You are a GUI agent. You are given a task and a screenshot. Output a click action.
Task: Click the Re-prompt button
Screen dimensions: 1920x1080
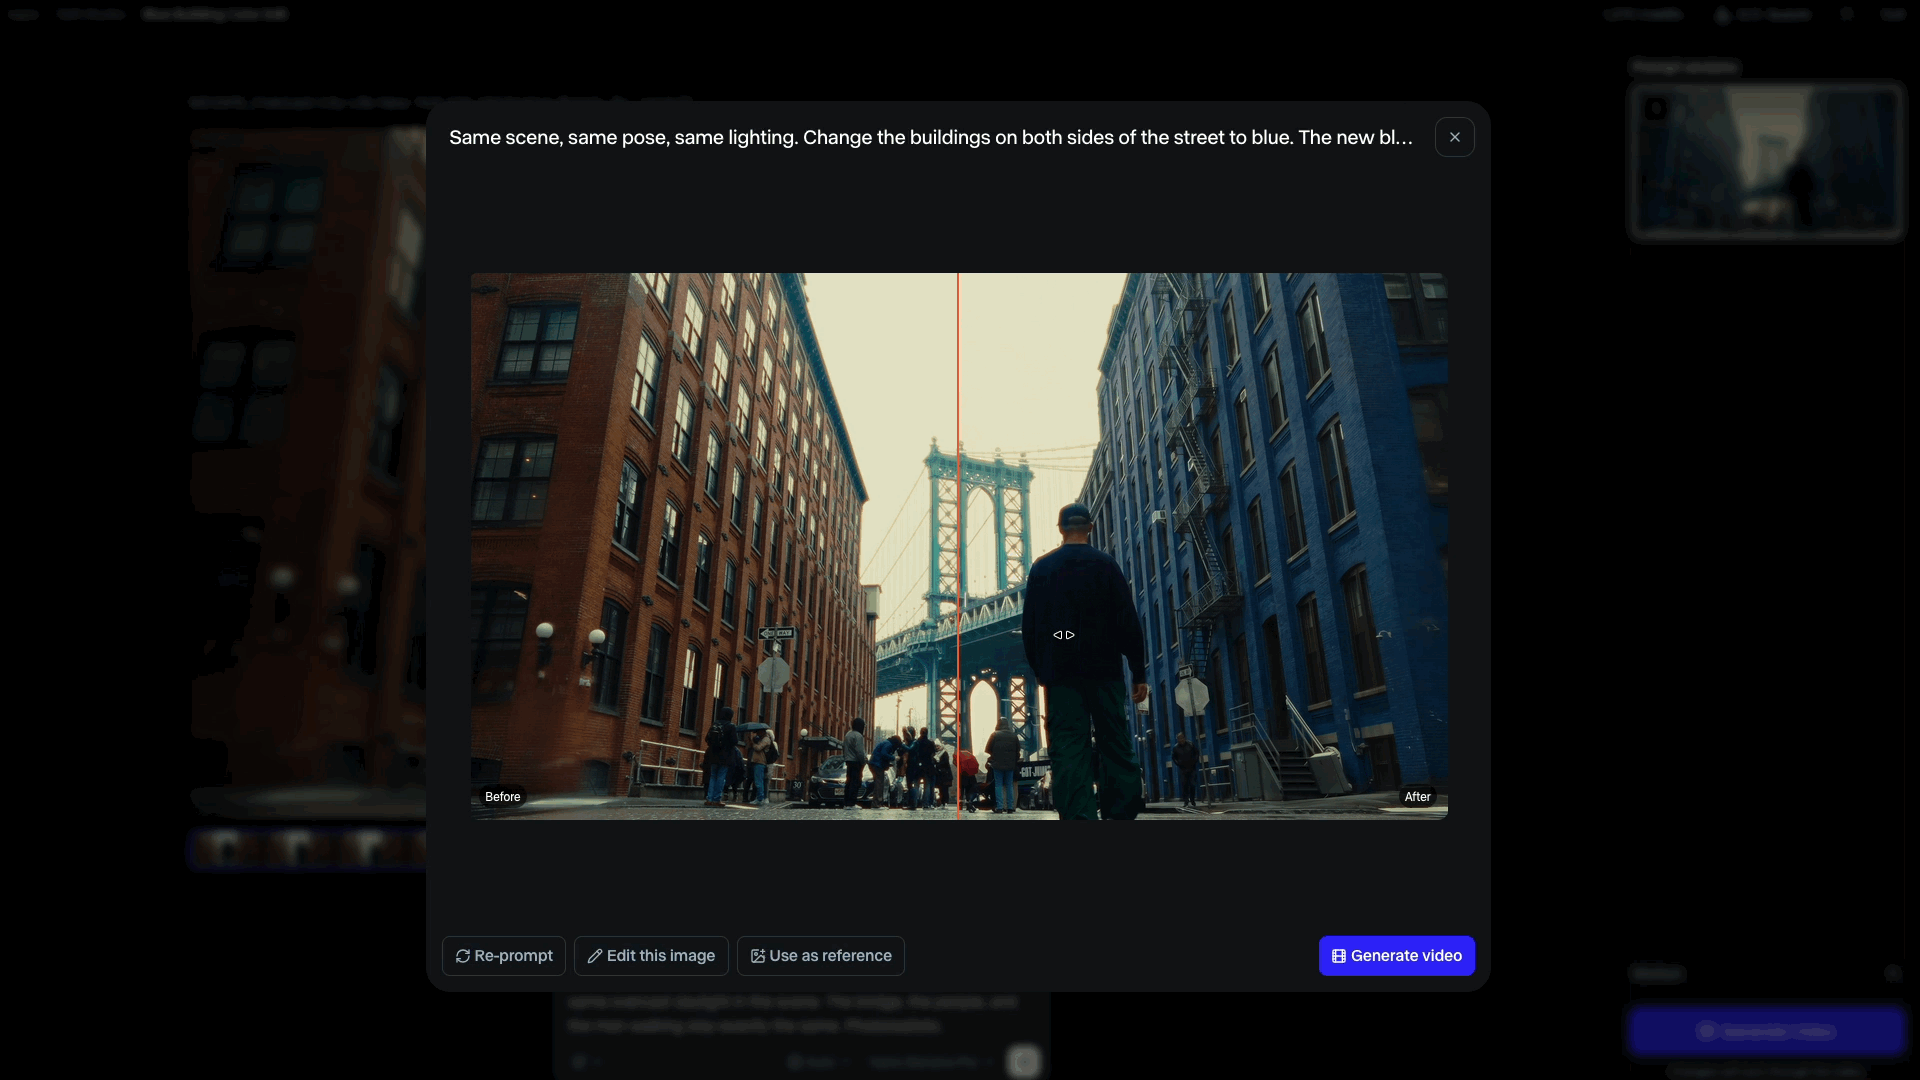click(504, 956)
